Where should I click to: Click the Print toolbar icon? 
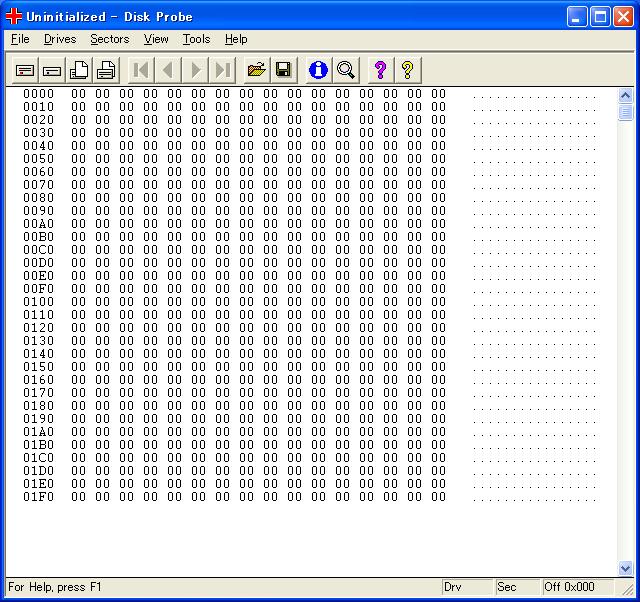106,70
